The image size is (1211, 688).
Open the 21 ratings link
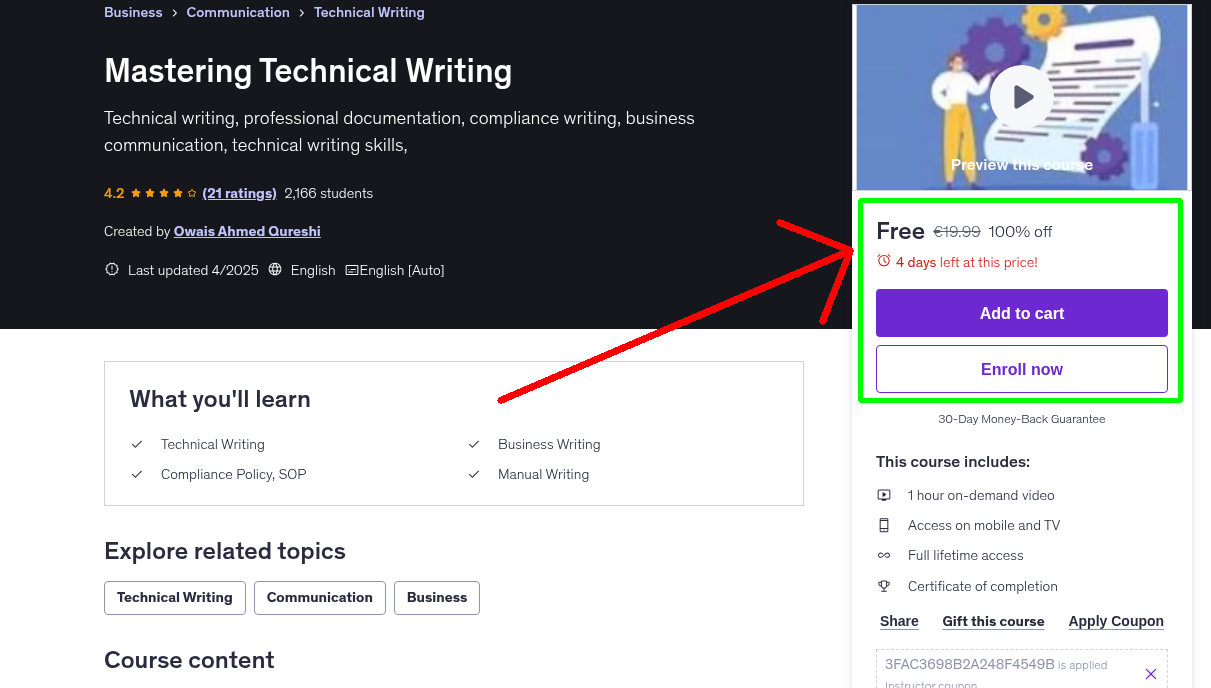pyautogui.click(x=239, y=193)
